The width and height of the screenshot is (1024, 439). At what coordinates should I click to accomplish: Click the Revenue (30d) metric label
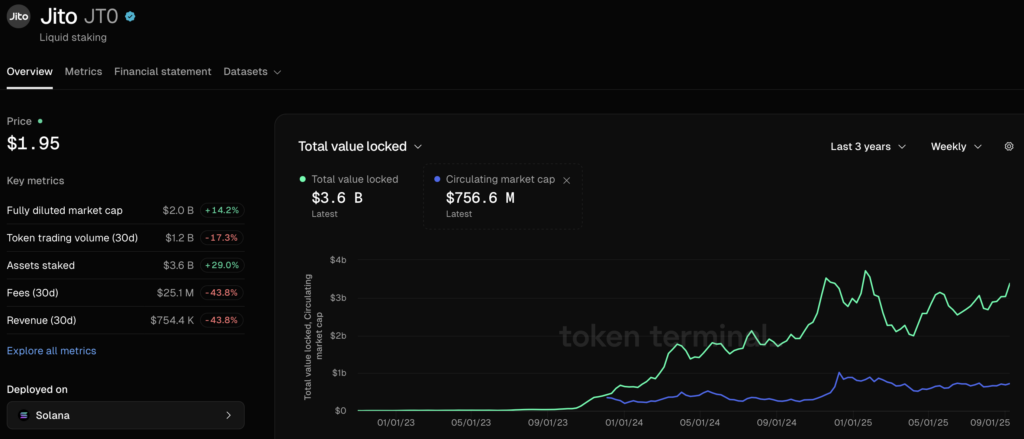[x=41, y=320]
